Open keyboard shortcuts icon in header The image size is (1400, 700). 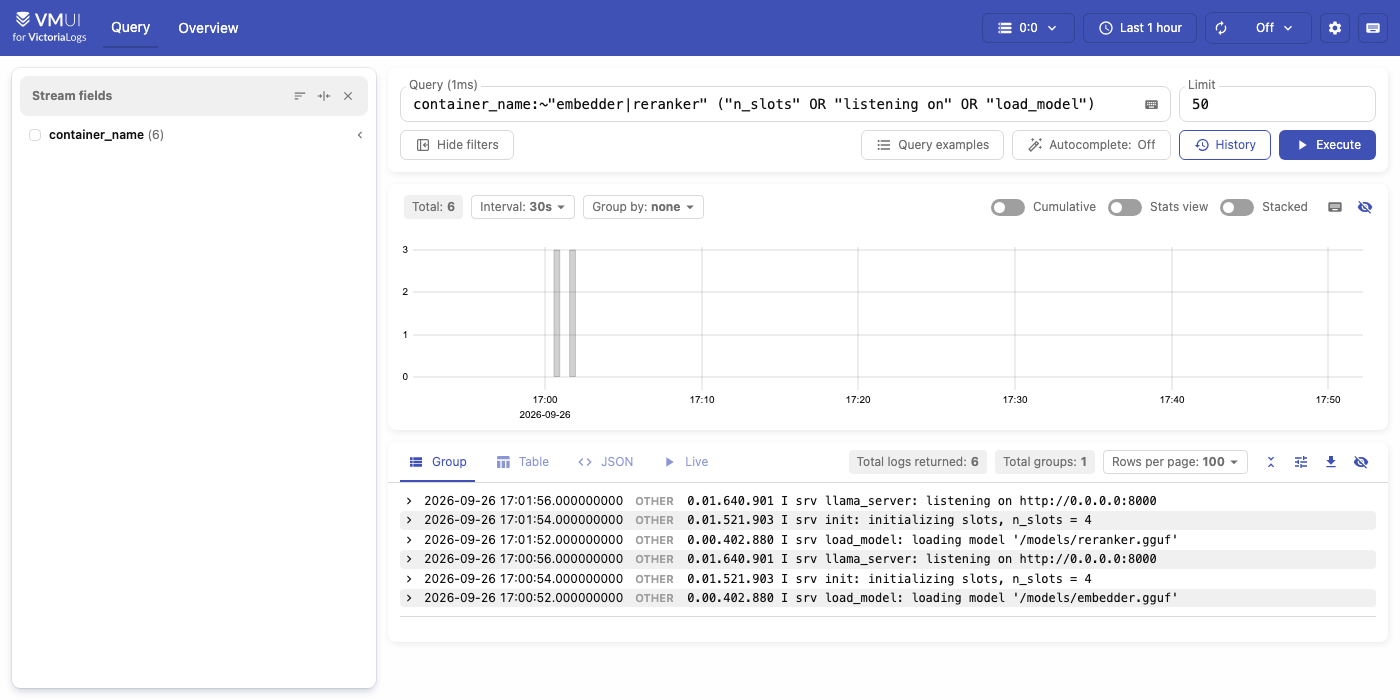click(x=1373, y=28)
